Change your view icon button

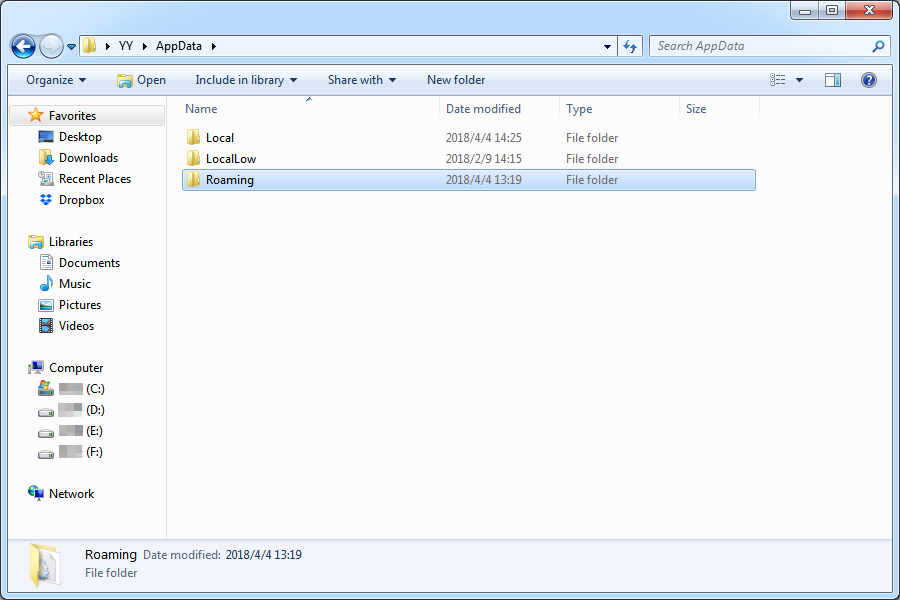[778, 80]
